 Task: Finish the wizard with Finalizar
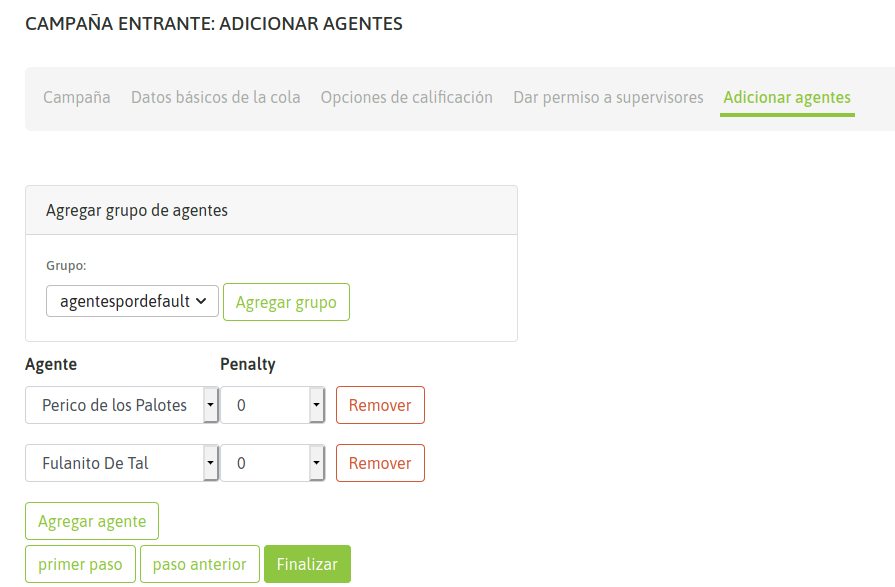click(x=307, y=564)
